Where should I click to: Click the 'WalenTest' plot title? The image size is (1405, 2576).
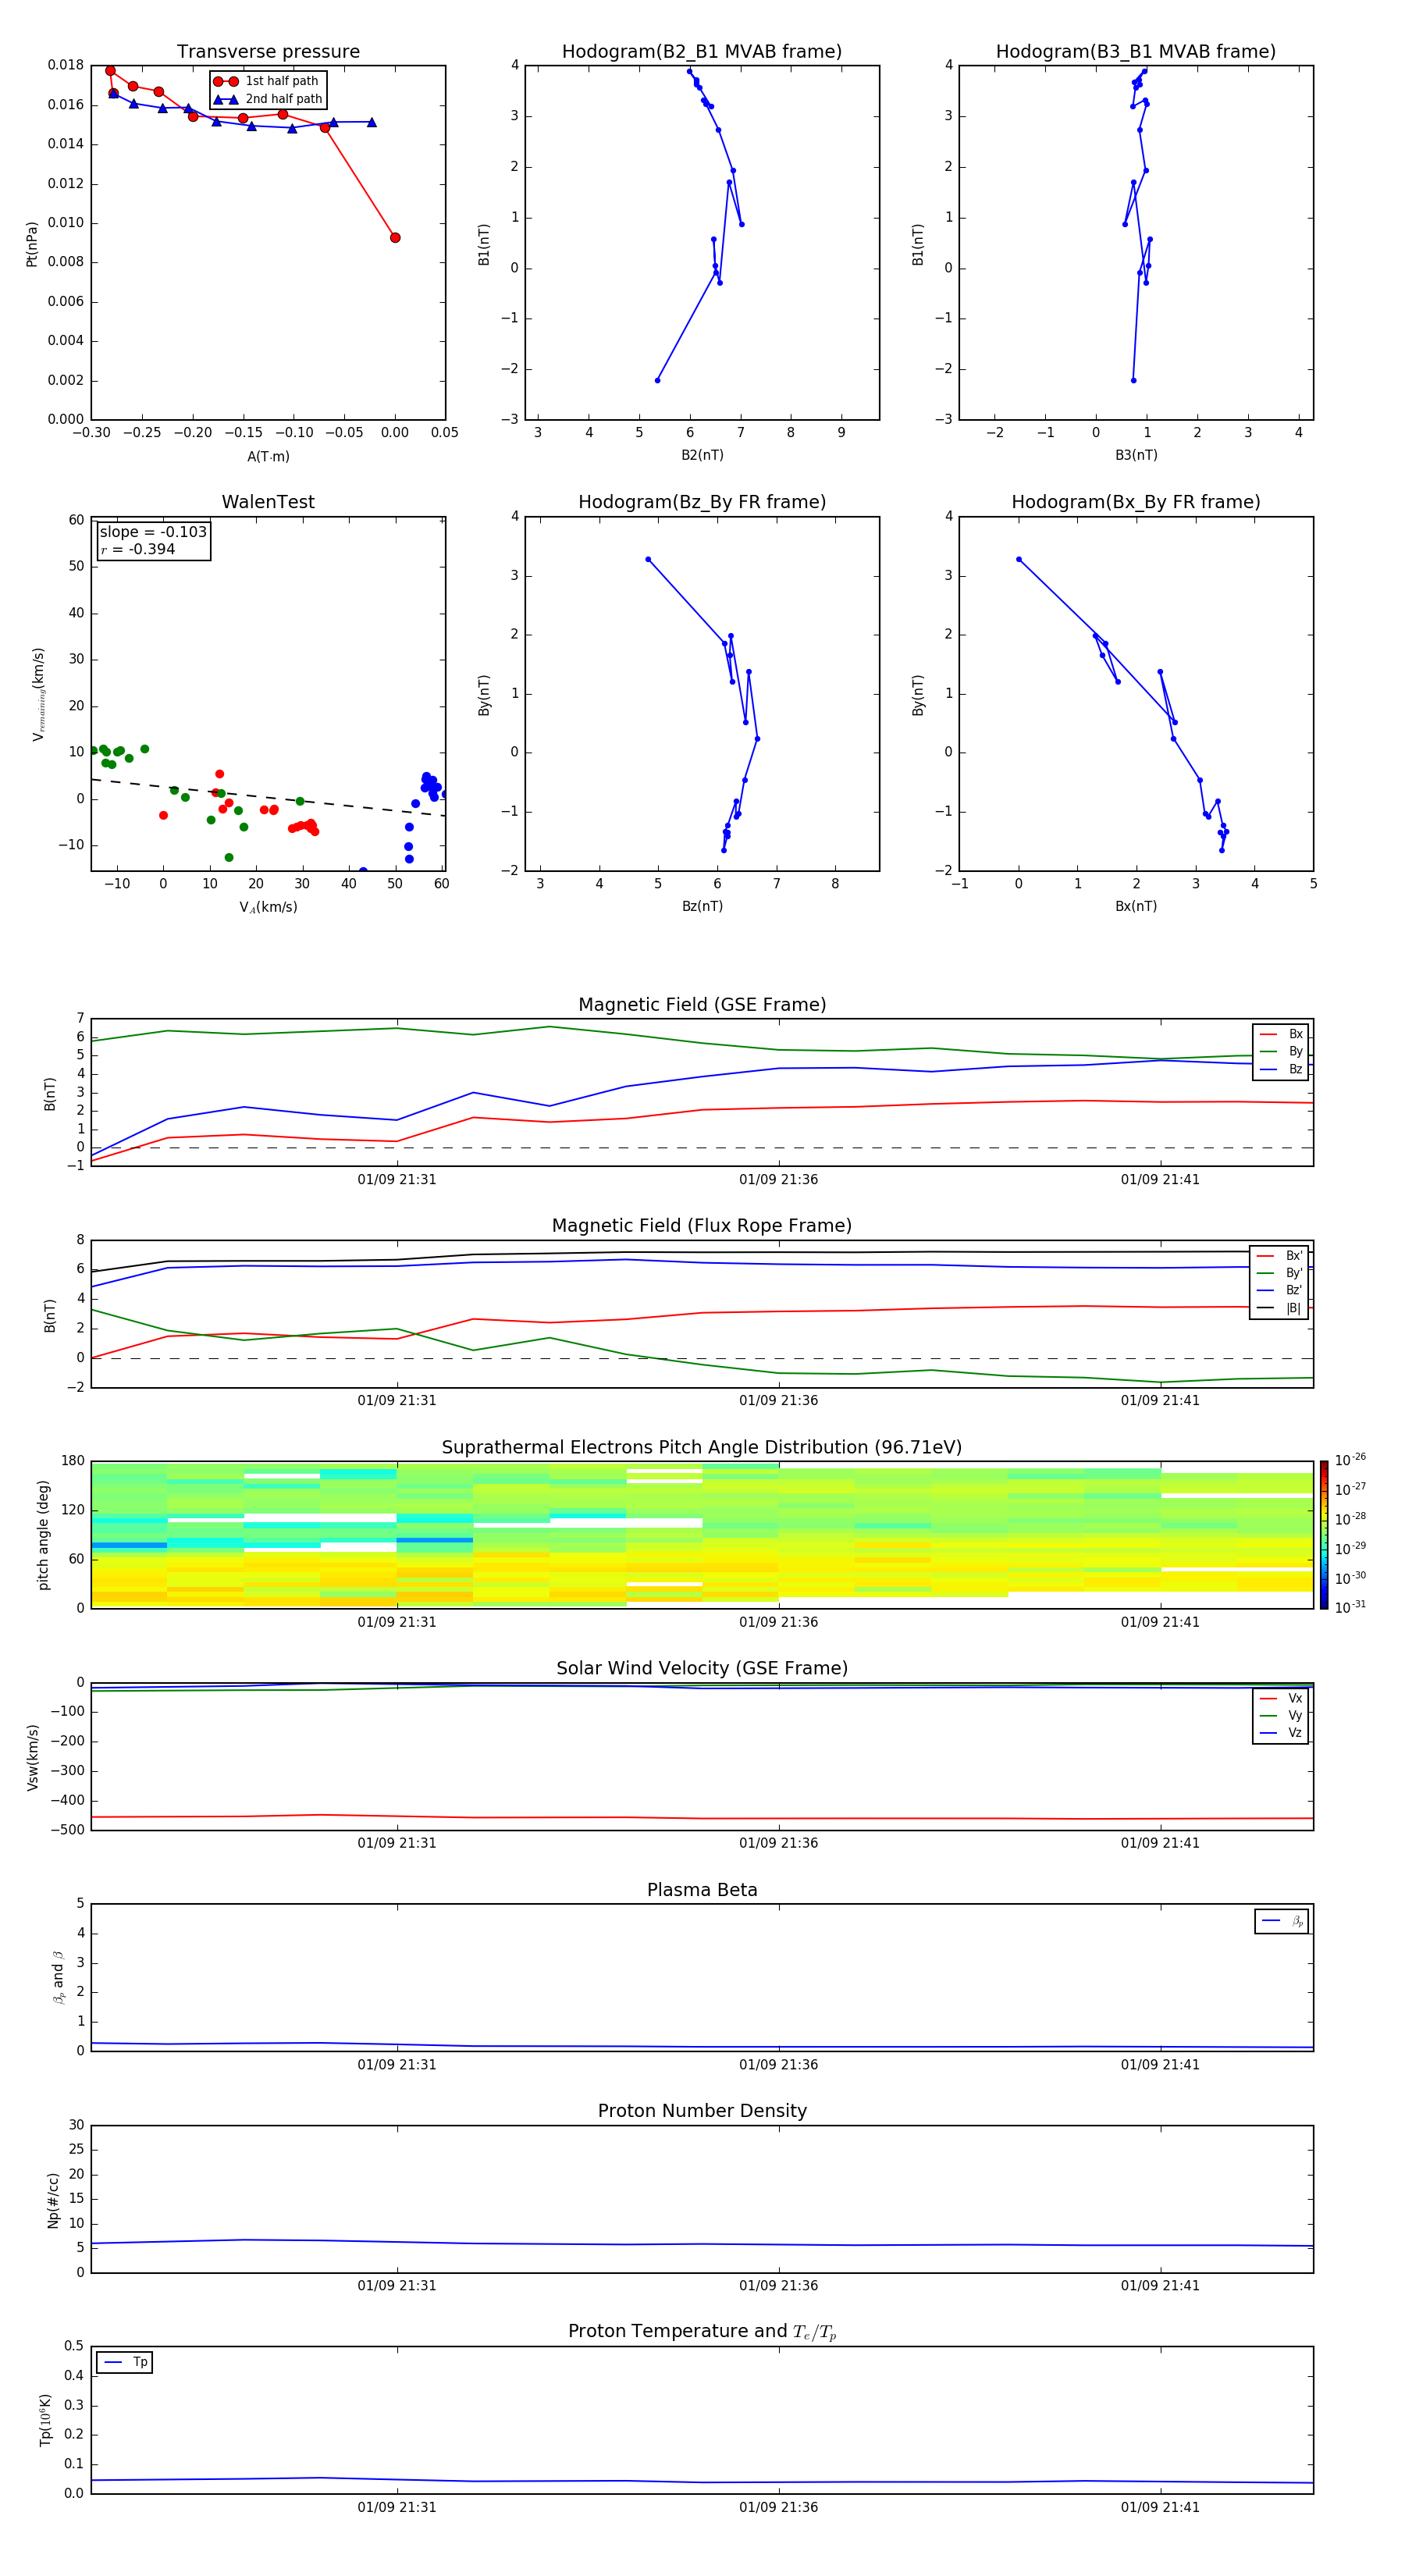coord(268,502)
